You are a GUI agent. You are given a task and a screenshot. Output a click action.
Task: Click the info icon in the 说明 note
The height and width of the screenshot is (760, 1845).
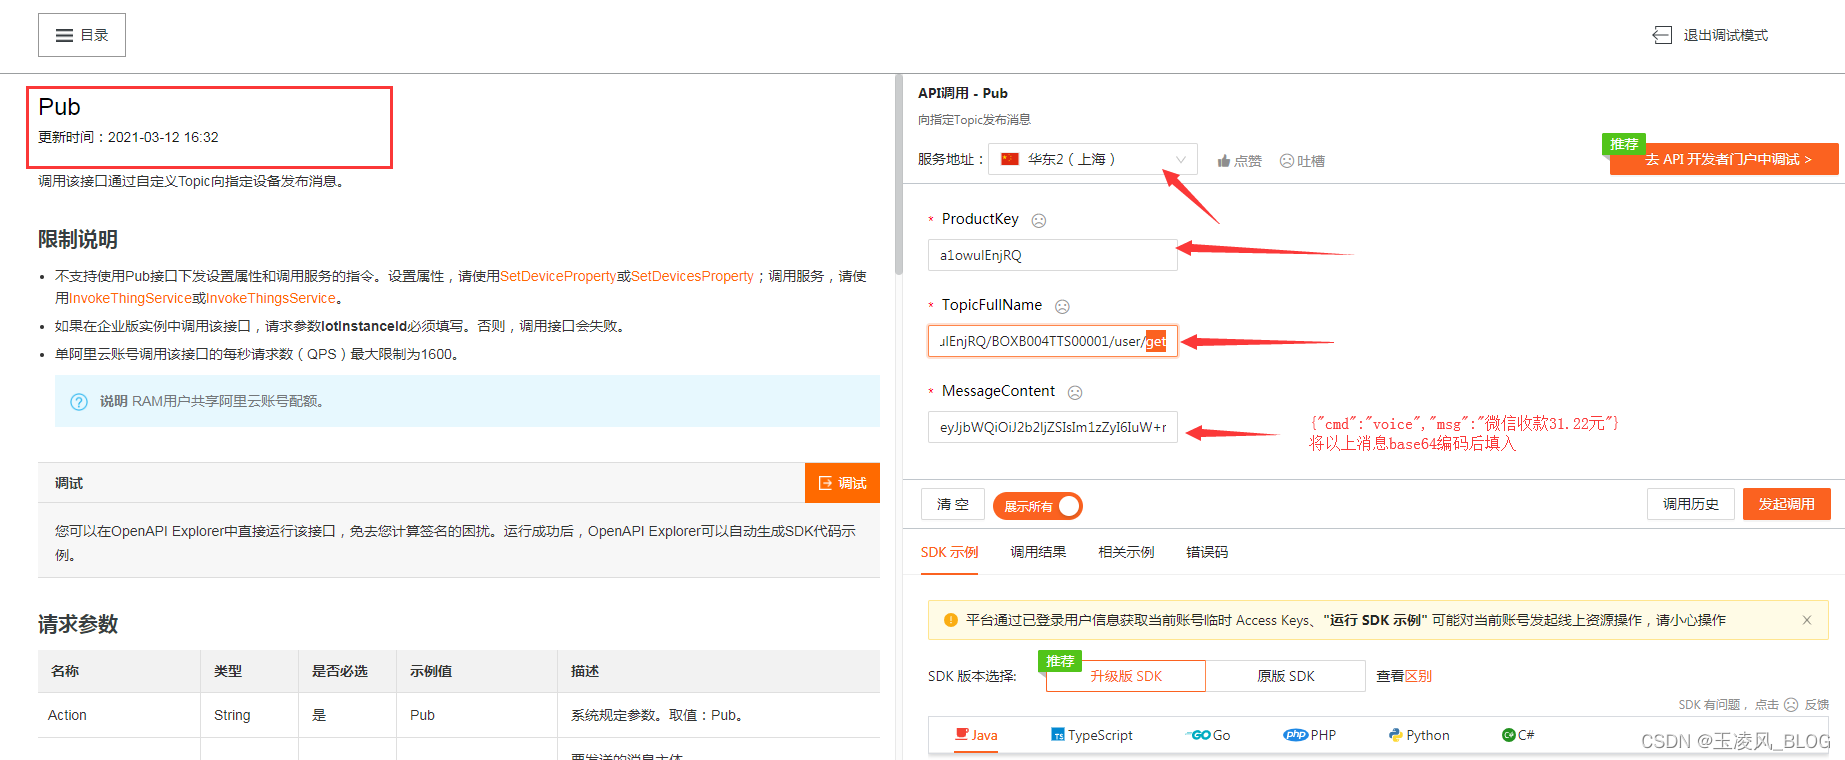tap(79, 402)
